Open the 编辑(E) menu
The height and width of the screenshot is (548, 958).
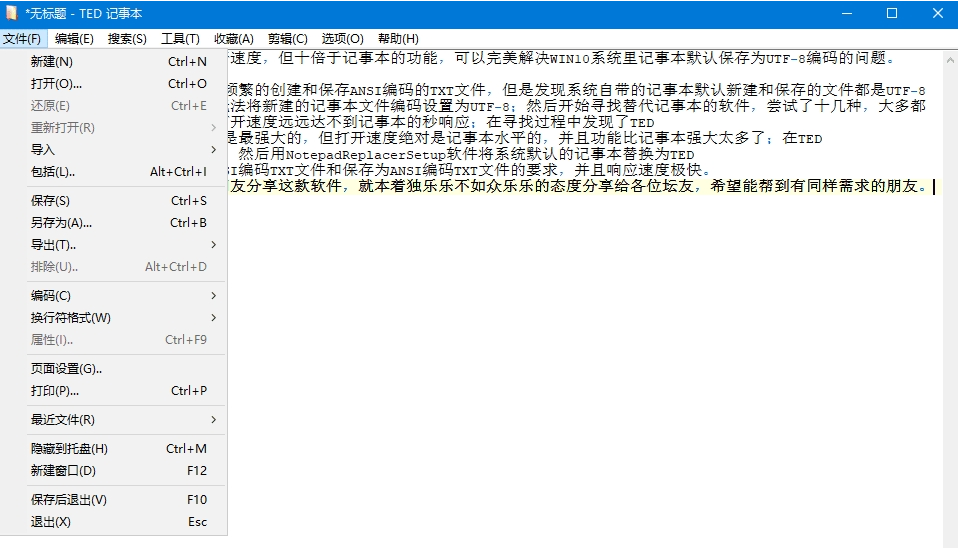tap(74, 39)
